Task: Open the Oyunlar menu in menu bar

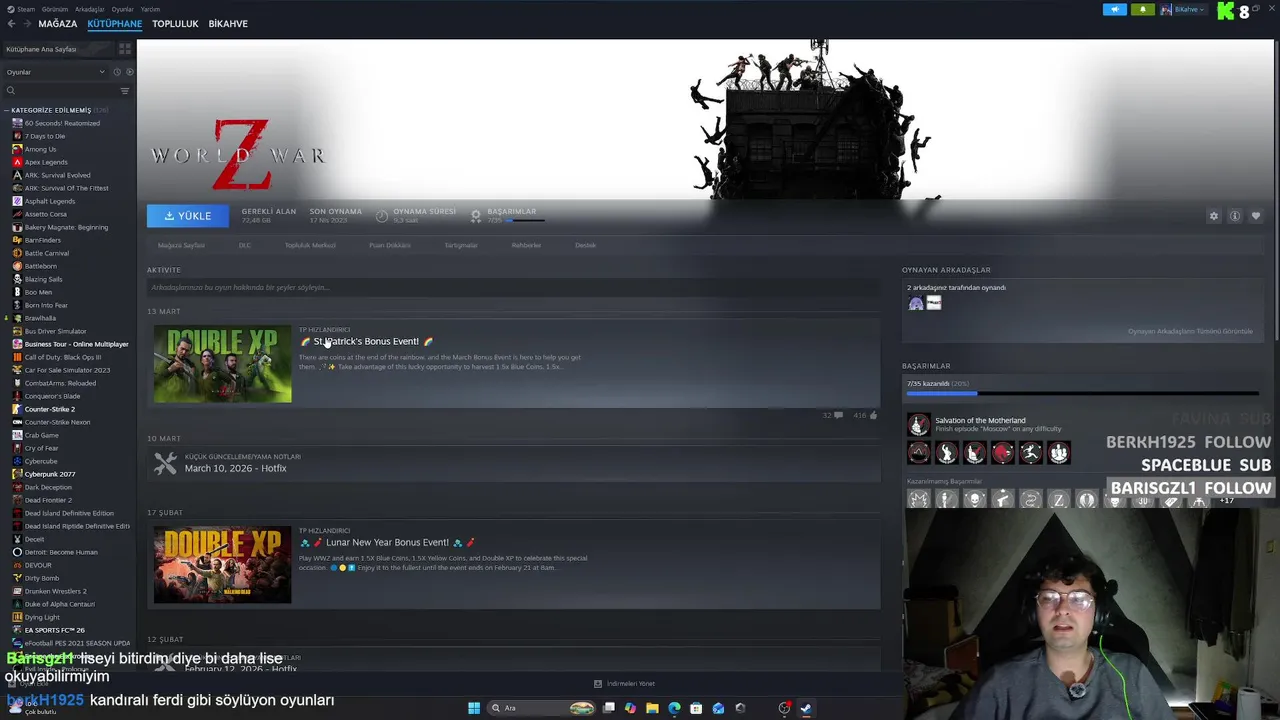Action: coord(122,9)
